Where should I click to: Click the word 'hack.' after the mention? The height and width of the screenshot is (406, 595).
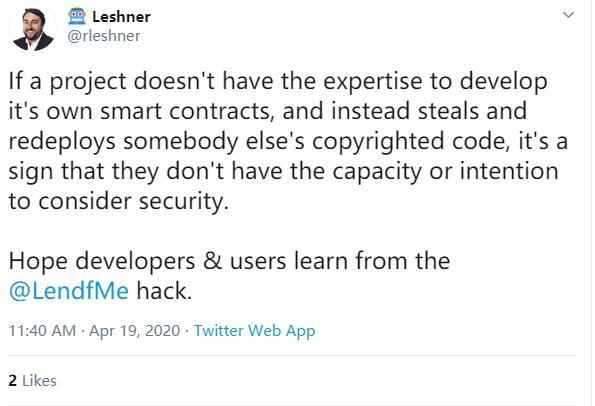click(x=164, y=291)
